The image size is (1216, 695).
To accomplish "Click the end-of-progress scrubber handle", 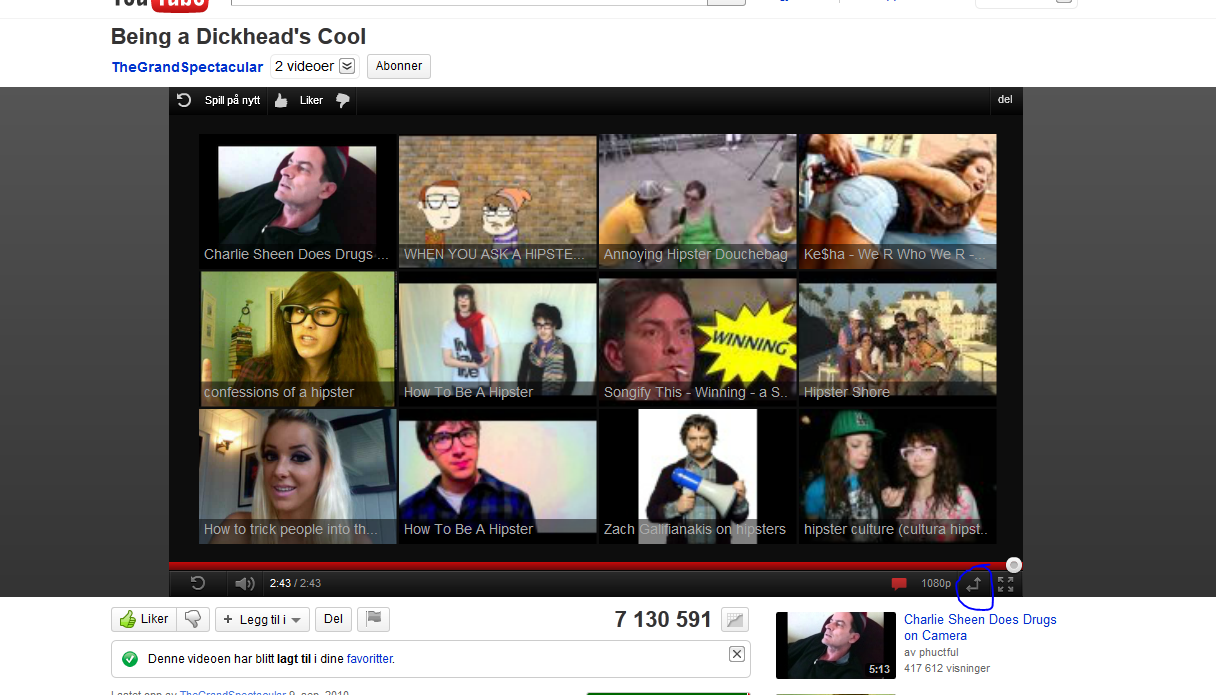I will point(1014,565).
